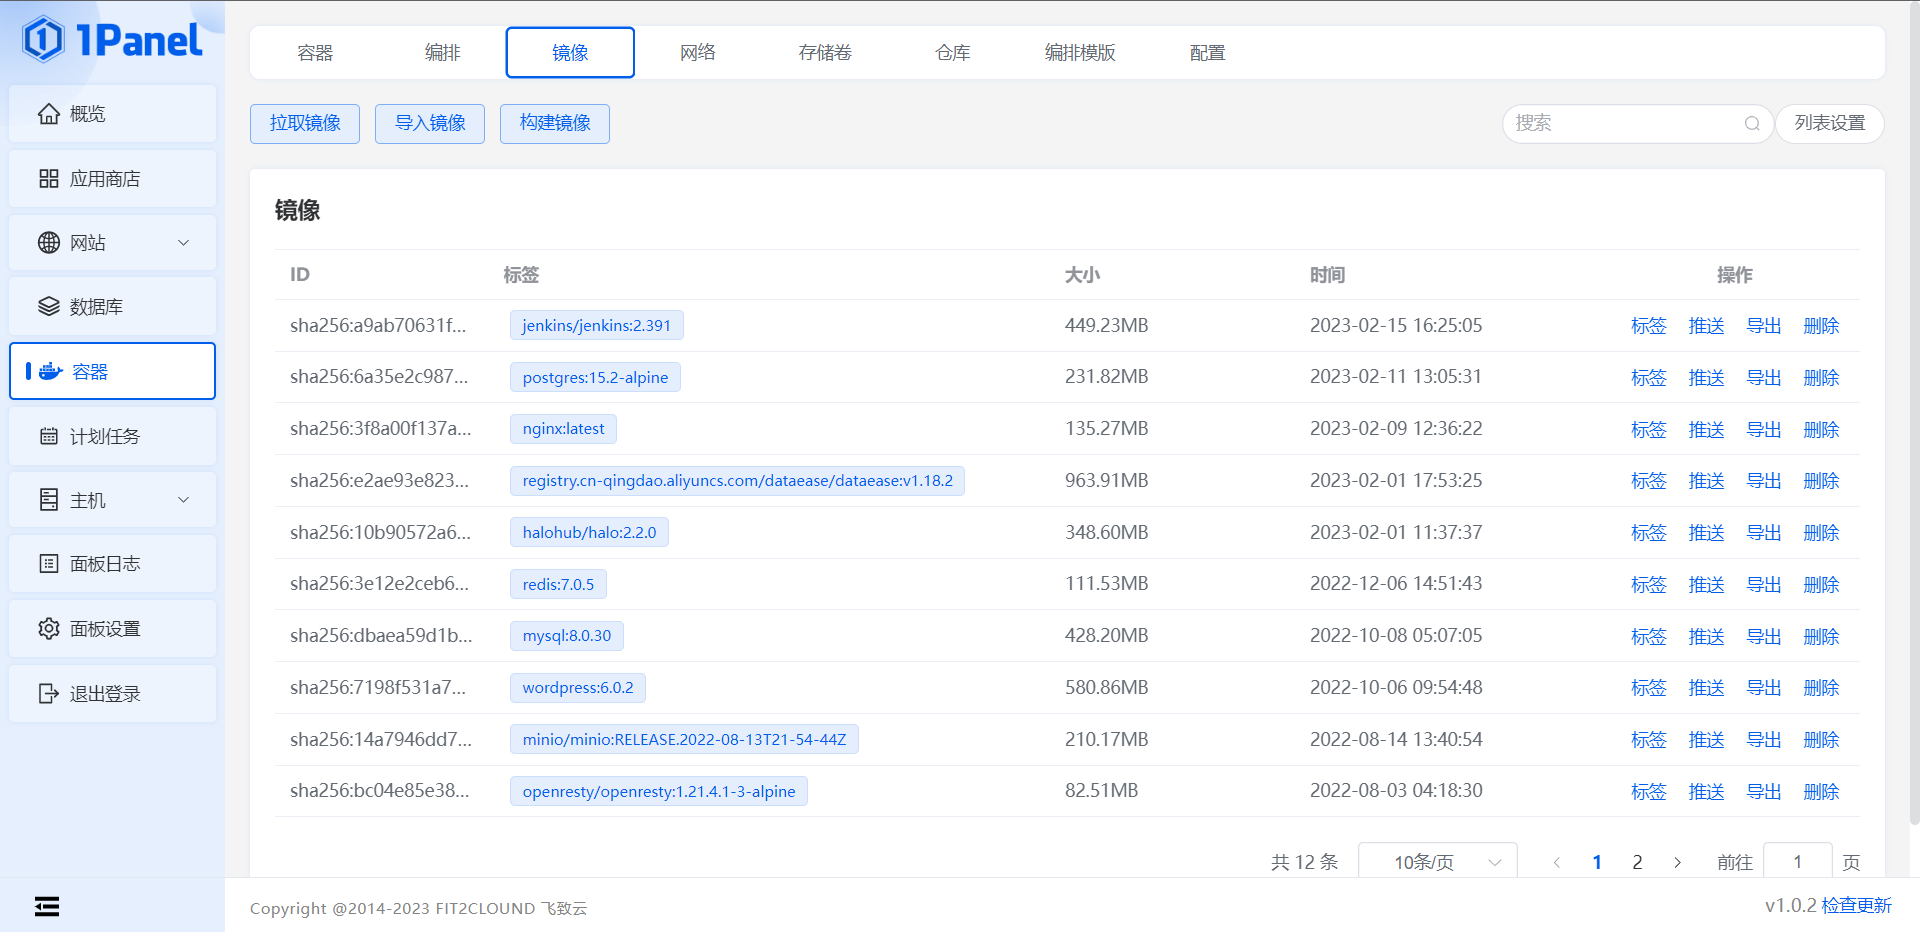Go to next page arrow
The width and height of the screenshot is (1920, 932).
(1677, 863)
